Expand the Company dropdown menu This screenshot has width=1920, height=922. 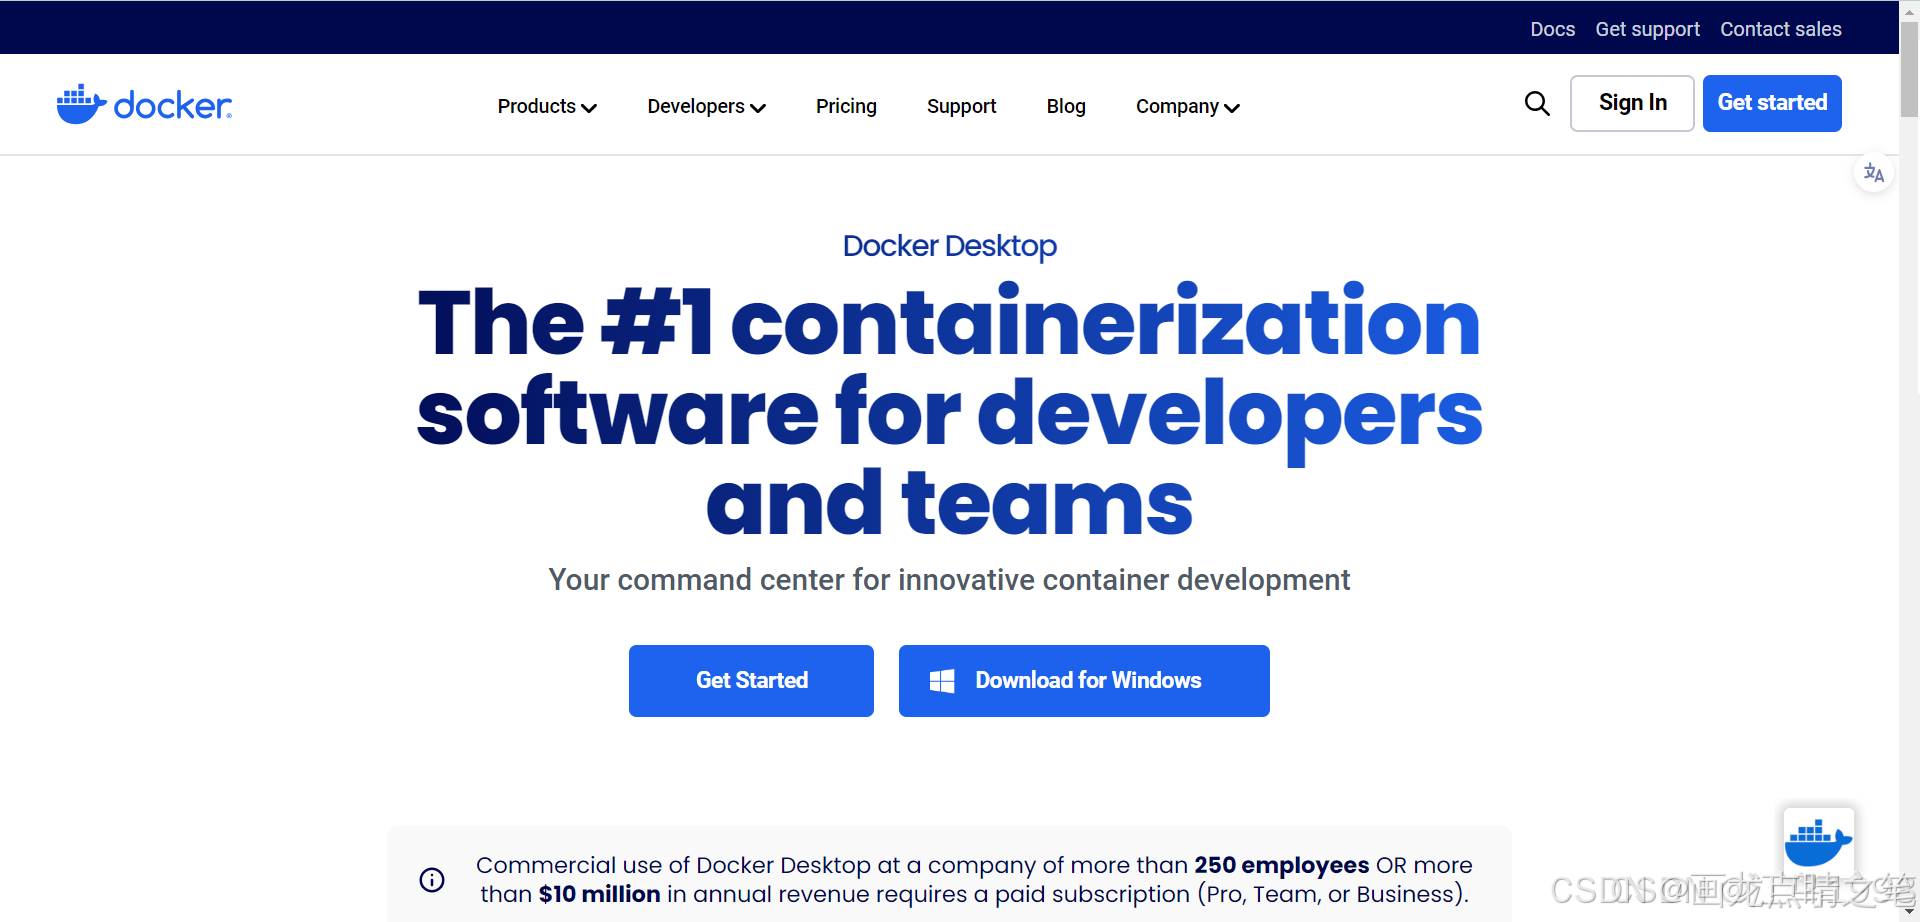point(1187,106)
